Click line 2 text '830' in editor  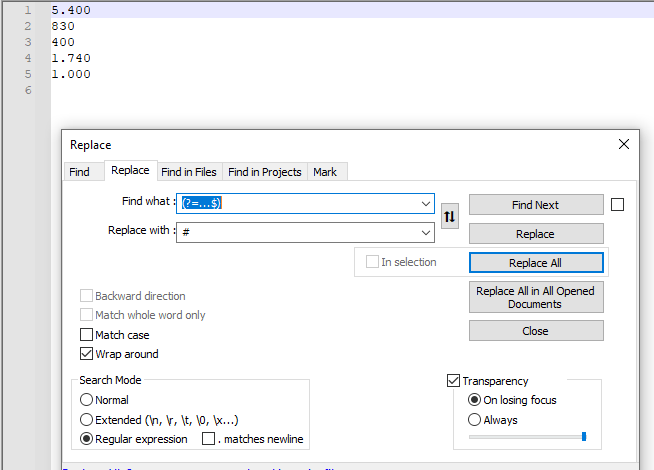coord(63,26)
